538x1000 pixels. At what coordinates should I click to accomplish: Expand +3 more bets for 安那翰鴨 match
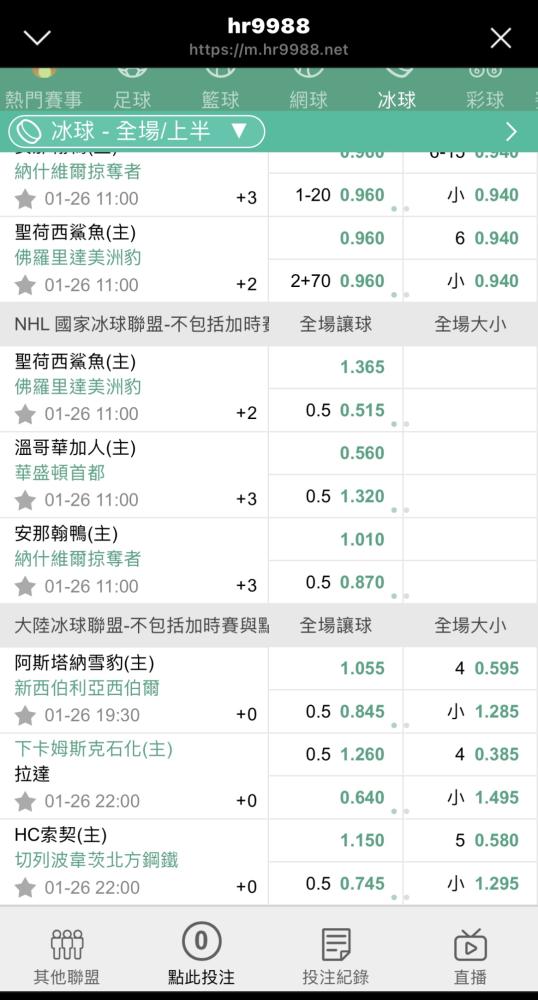tap(247, 585)
